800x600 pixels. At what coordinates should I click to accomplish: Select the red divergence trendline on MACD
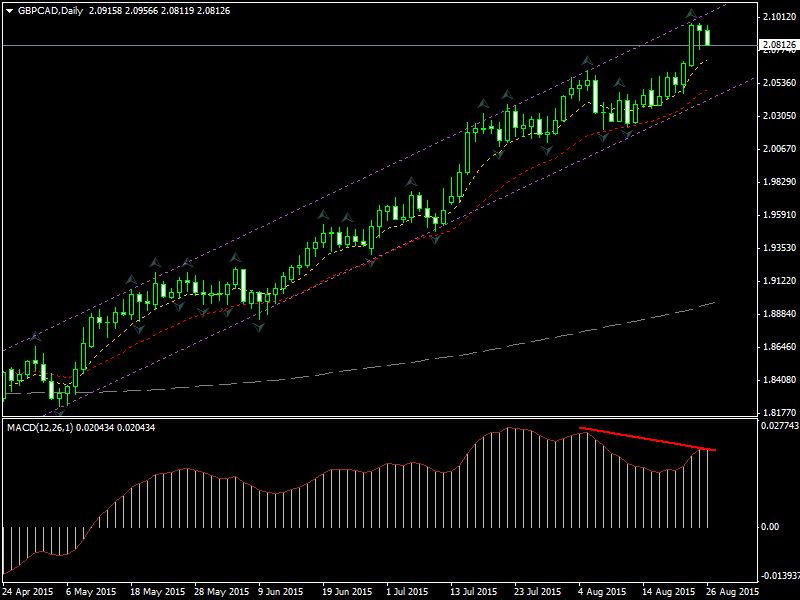647,439
